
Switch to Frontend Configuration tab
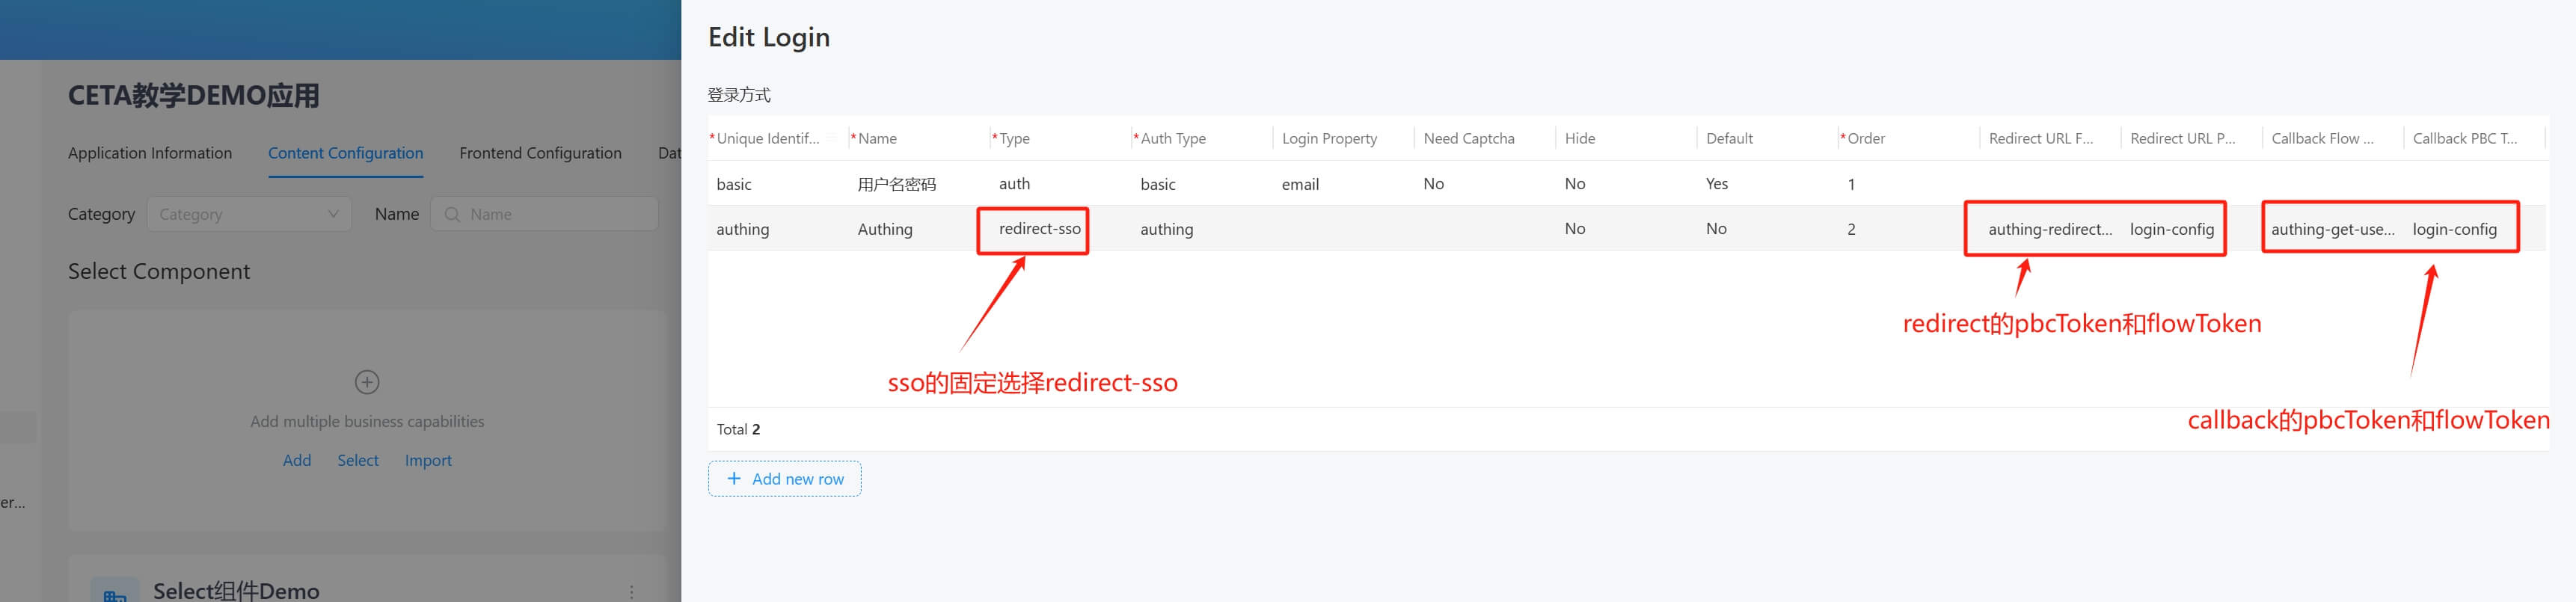[540, 153]
